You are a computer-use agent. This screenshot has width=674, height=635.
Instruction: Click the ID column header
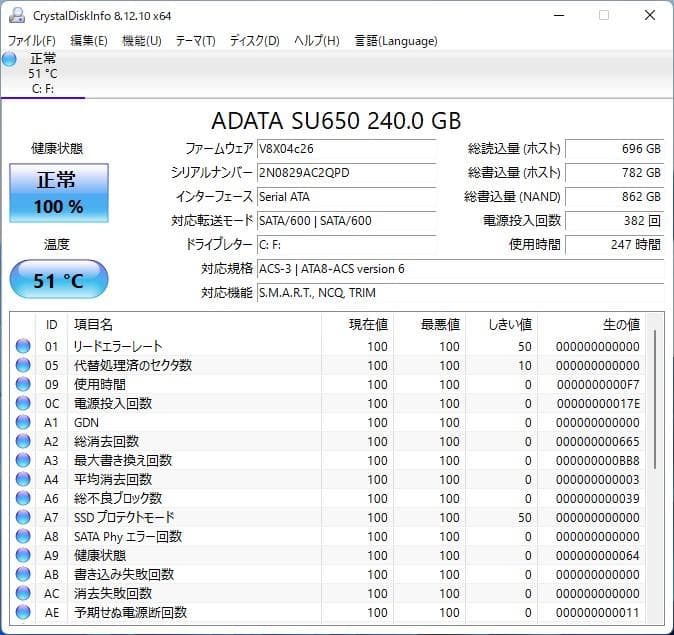(x=51, y=325)
